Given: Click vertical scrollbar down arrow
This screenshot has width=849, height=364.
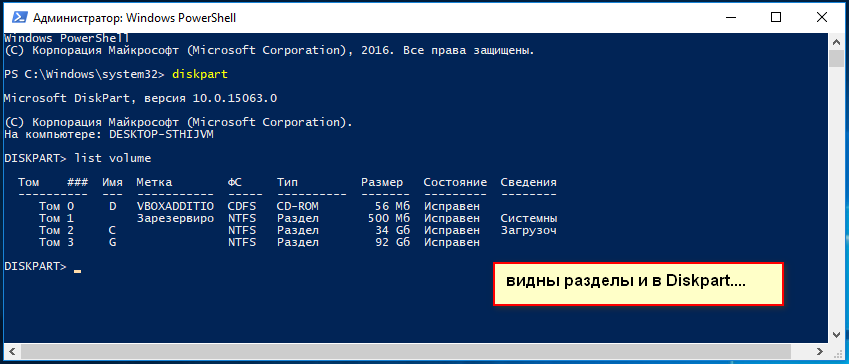Looking at the screenshot, I should (837, 335).
